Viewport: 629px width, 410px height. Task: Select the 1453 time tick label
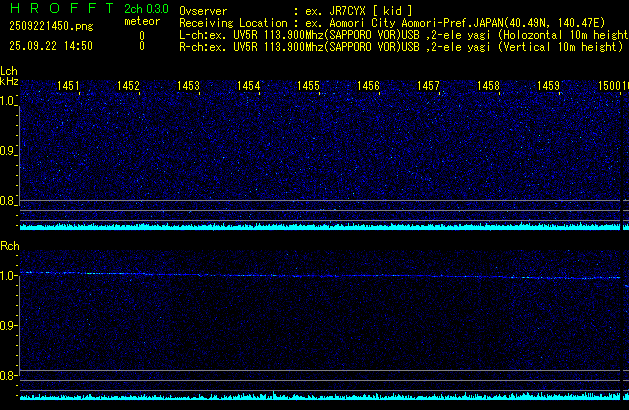click(188, 87)
